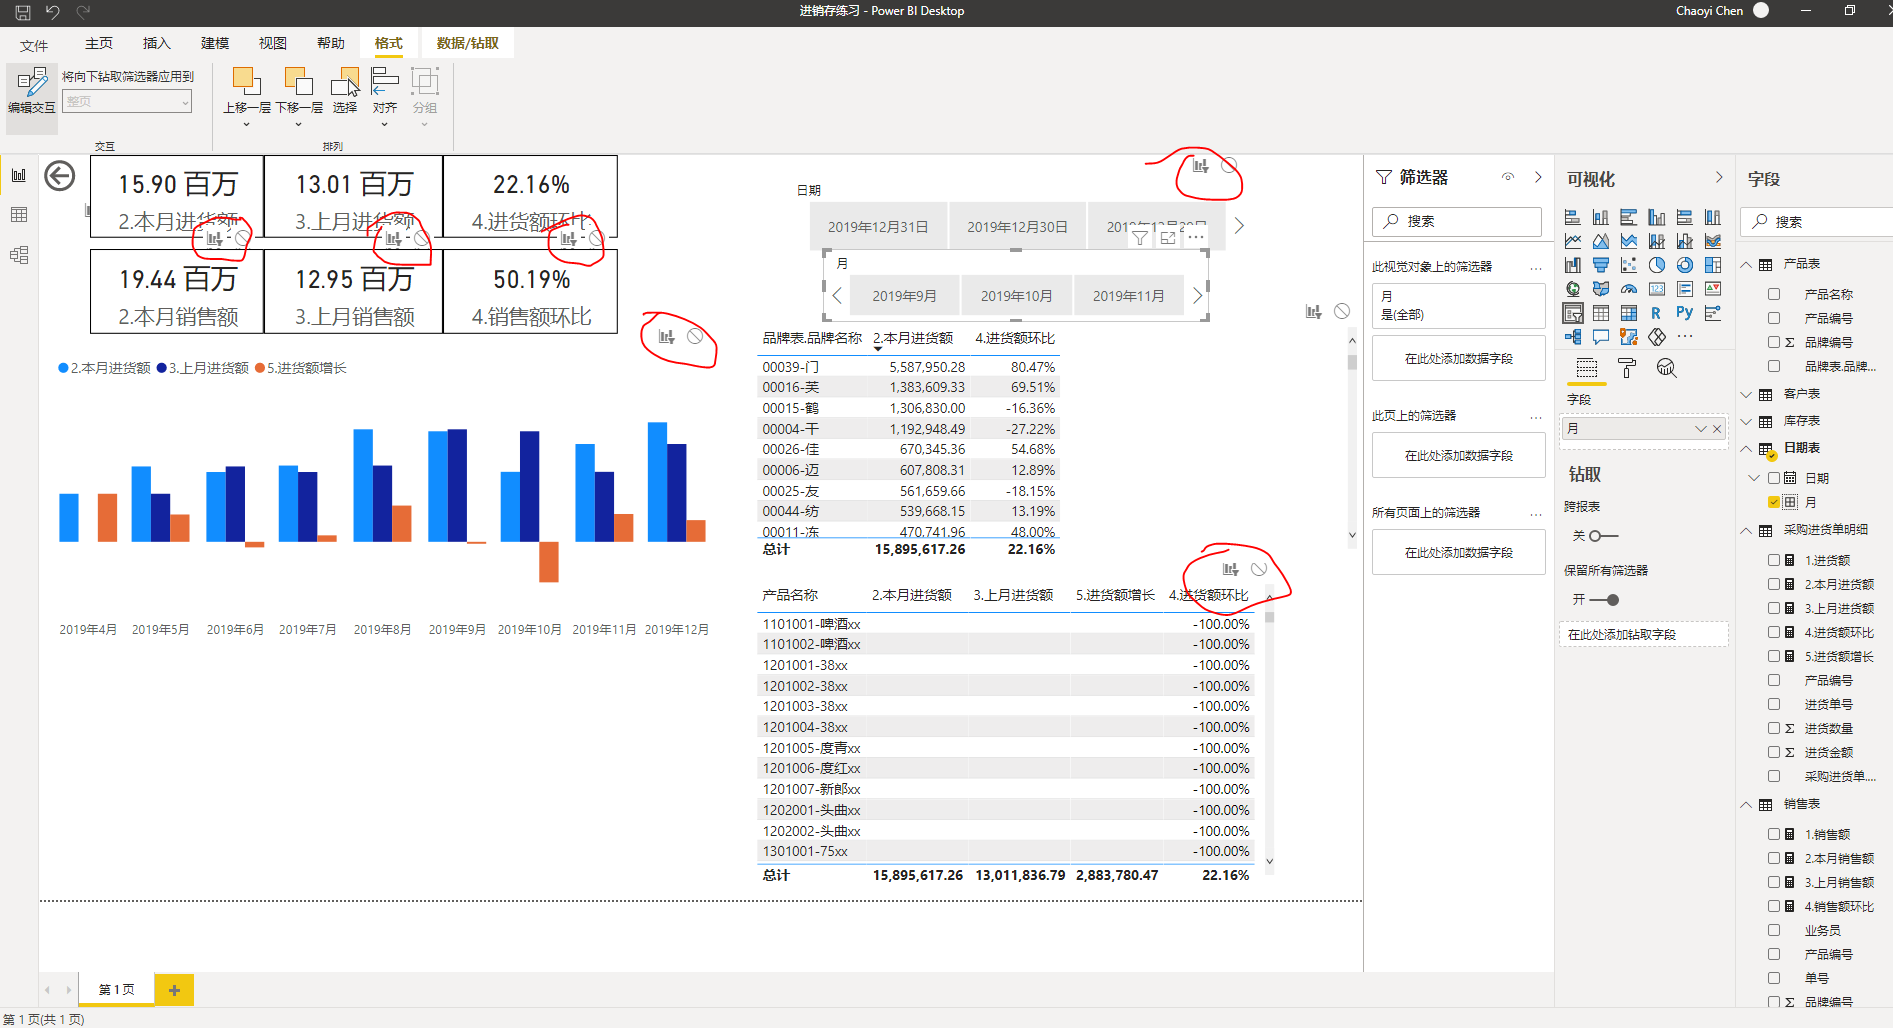Screen dimensions: 1893x1028
Task: Click the save icon in title bar
Action: 23,12
